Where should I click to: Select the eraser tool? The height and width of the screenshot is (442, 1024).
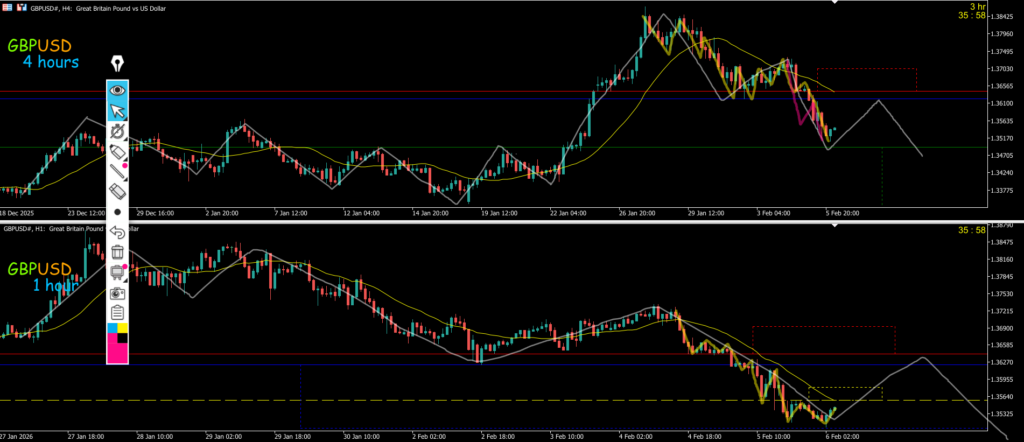(118, 190)
